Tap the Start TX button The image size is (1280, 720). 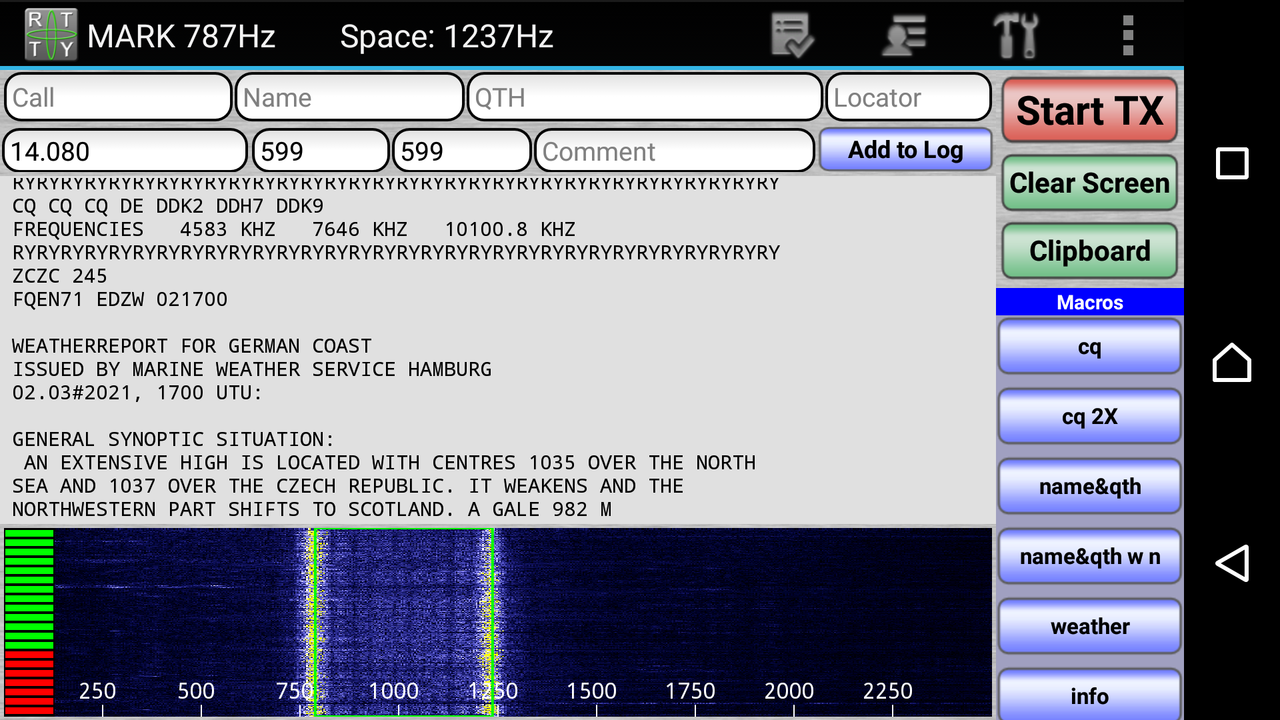tap(1090, 110)
